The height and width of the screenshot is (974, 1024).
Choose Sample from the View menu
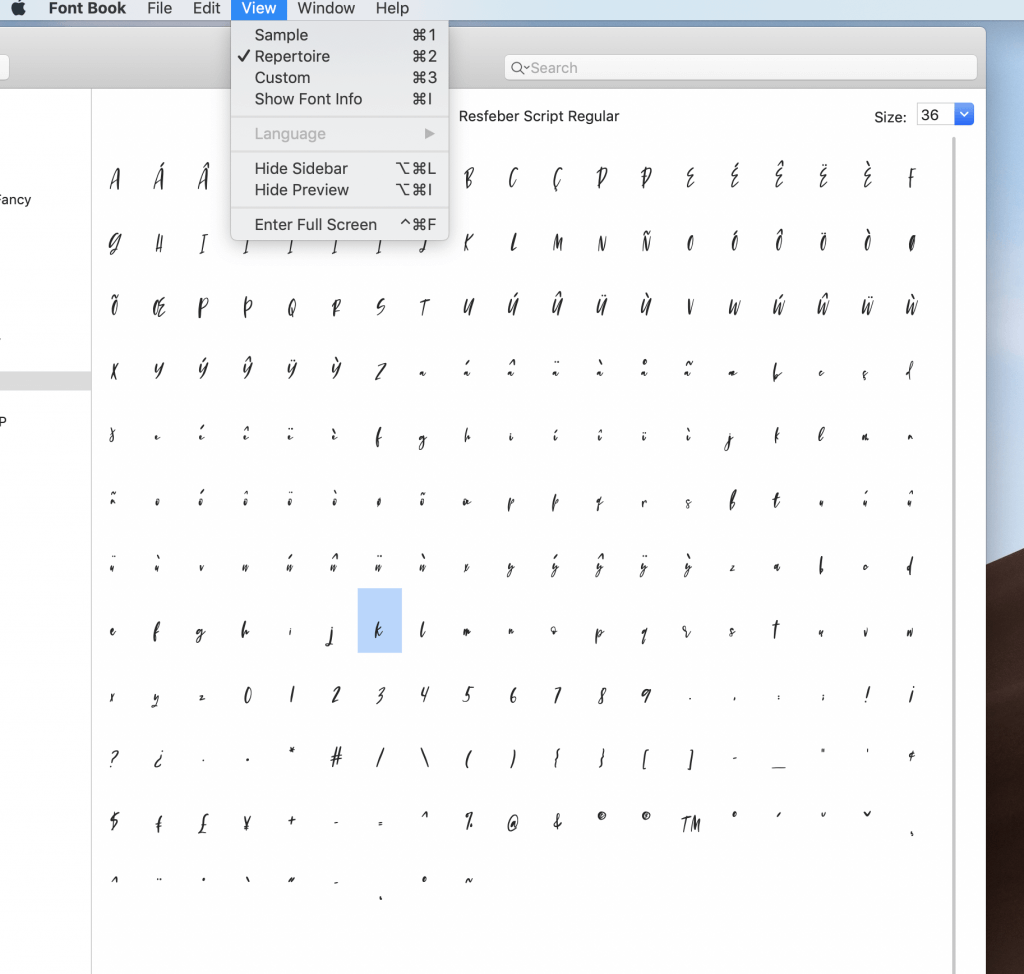[x=340, y=35]
